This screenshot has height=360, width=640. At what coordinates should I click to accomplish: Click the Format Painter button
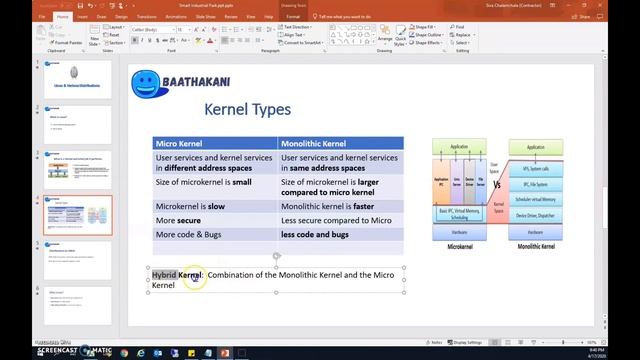click(66, 42)
